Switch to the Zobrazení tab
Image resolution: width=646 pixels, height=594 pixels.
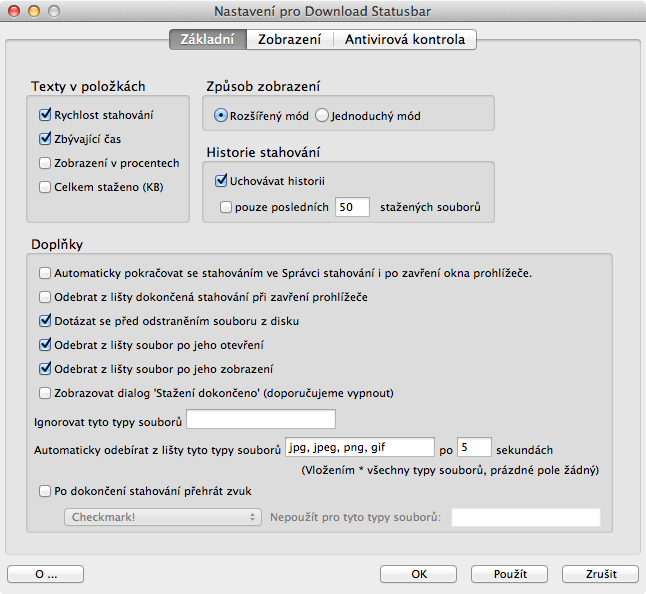point(289,40)
